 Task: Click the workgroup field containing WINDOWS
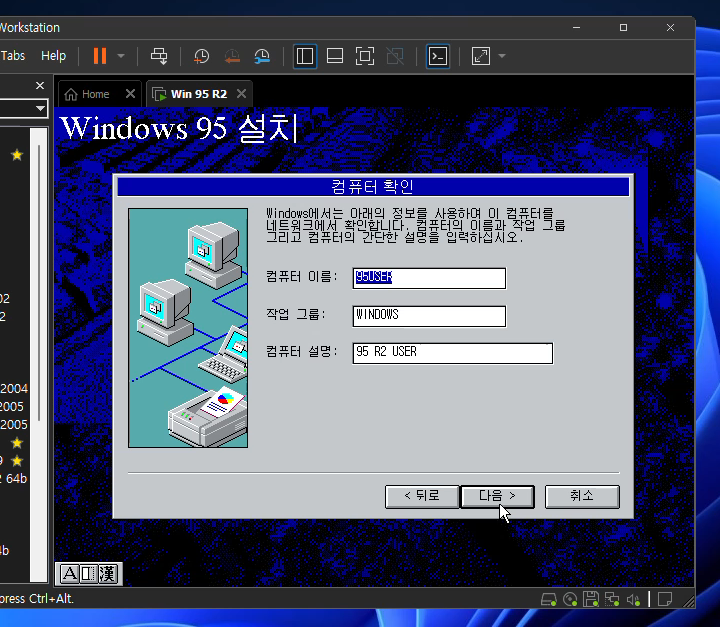(x=429, y=316)
